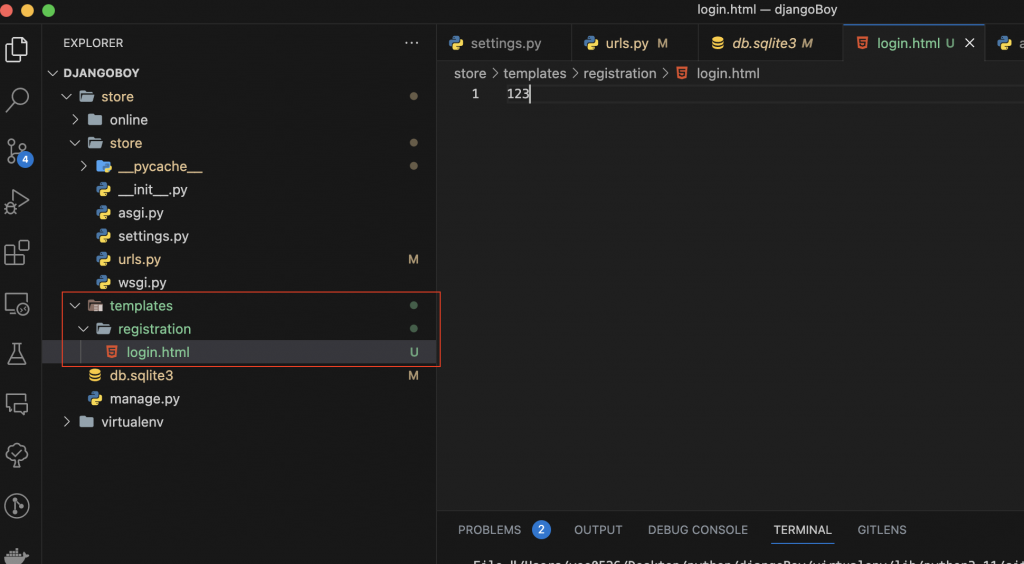This screenshot has height=564, width=1024.
Task: Collapse the inner store folder chevron
Action: coord(74,143)
